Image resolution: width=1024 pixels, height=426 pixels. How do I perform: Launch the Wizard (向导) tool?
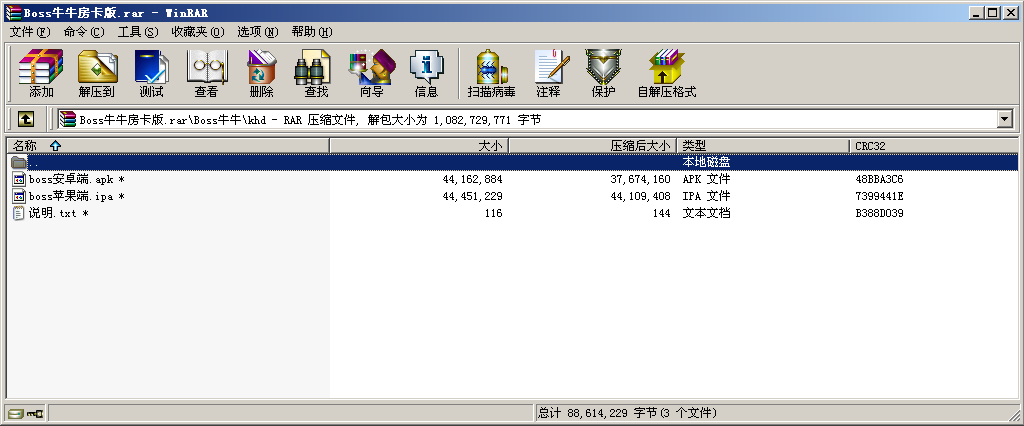pyautogui.click(x=371, y=74)
